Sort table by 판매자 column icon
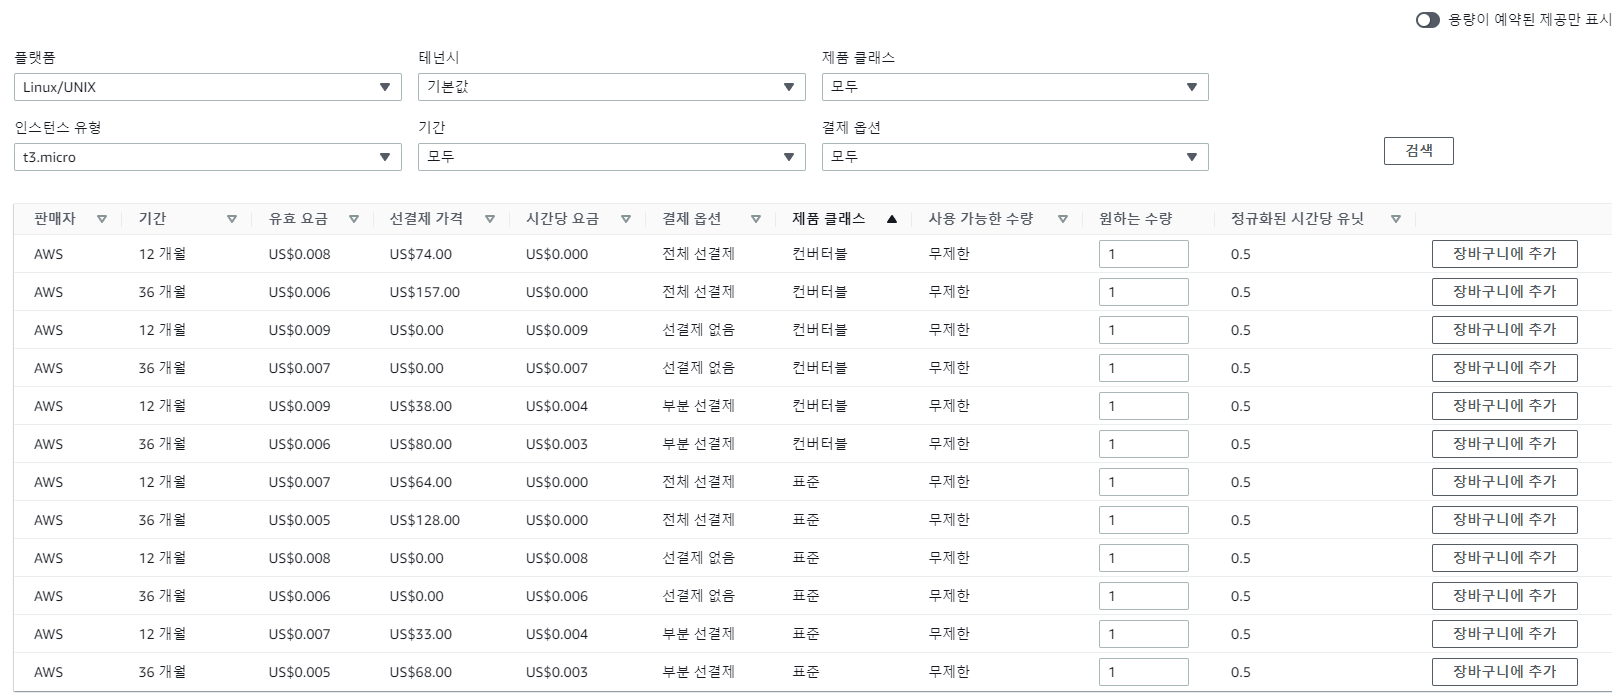Viewport: 1612px width, 697px height. [102, 219]
